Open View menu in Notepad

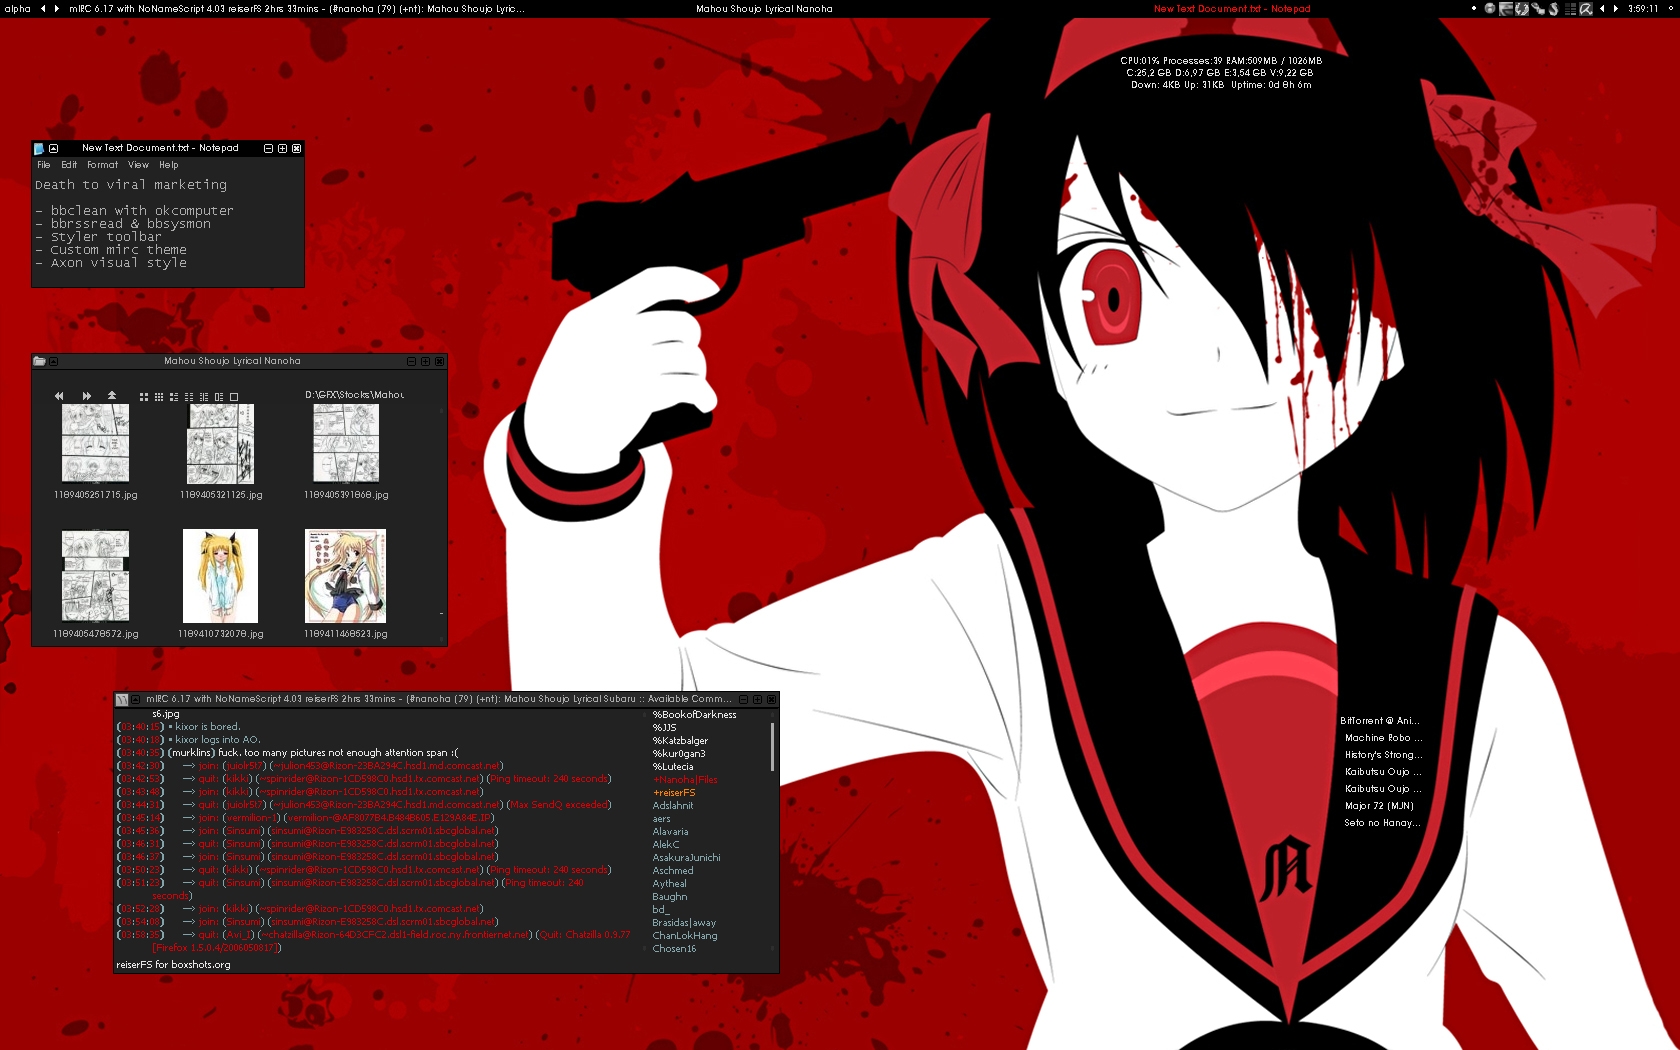tap(138, 165)
